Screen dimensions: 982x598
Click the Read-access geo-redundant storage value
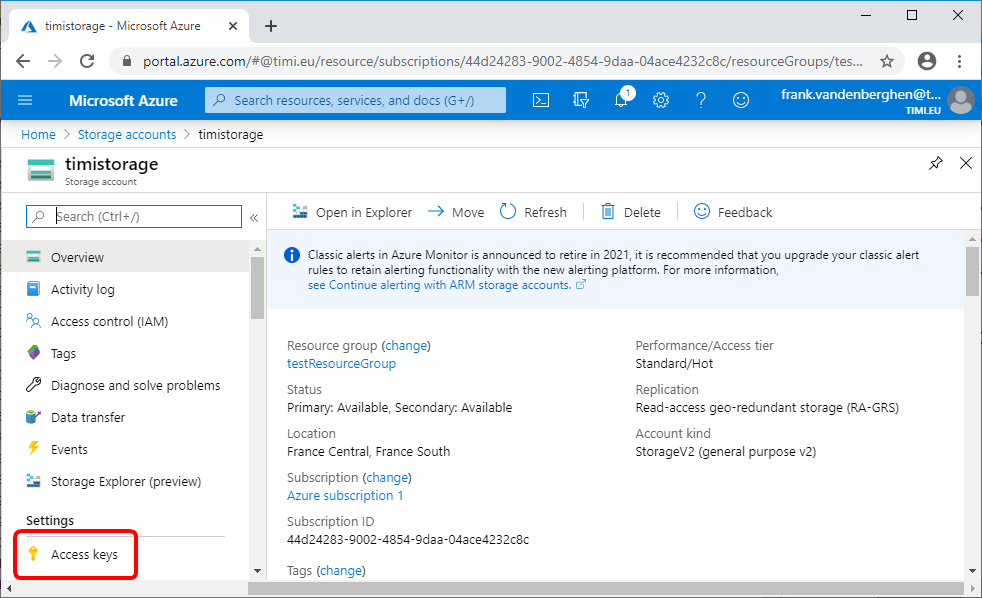767,408
